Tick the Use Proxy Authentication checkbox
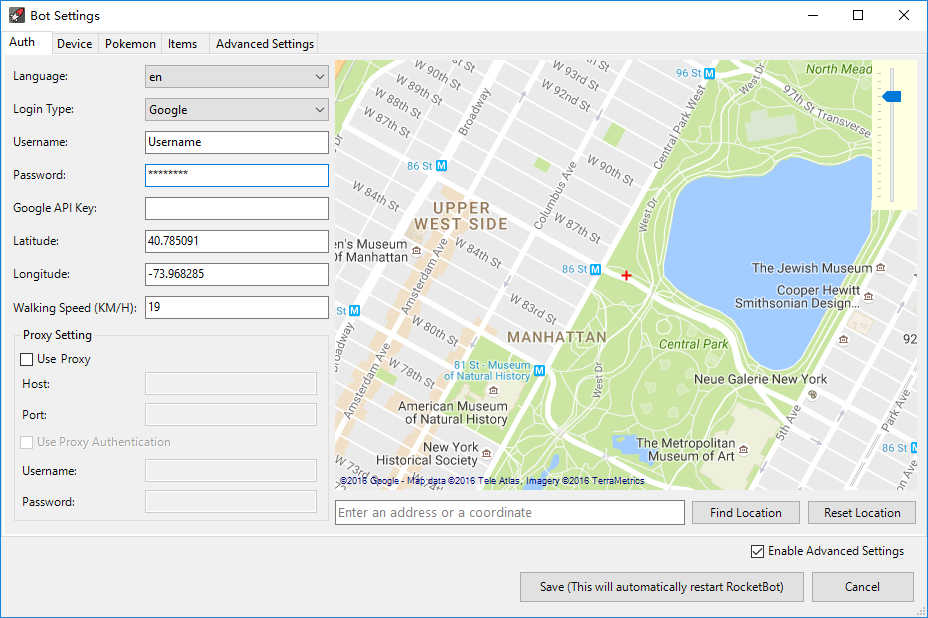Image resolution: width=928 pixels, height=618 pixels. [27, 442]
